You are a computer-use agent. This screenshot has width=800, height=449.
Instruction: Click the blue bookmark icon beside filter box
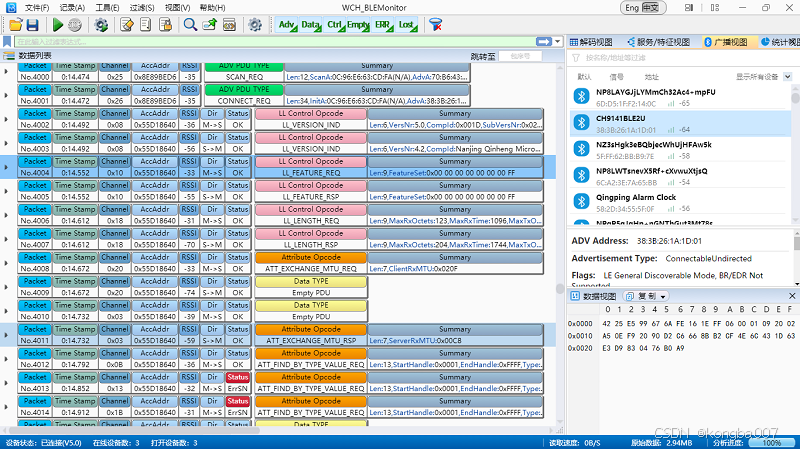[x=7, y=41]
